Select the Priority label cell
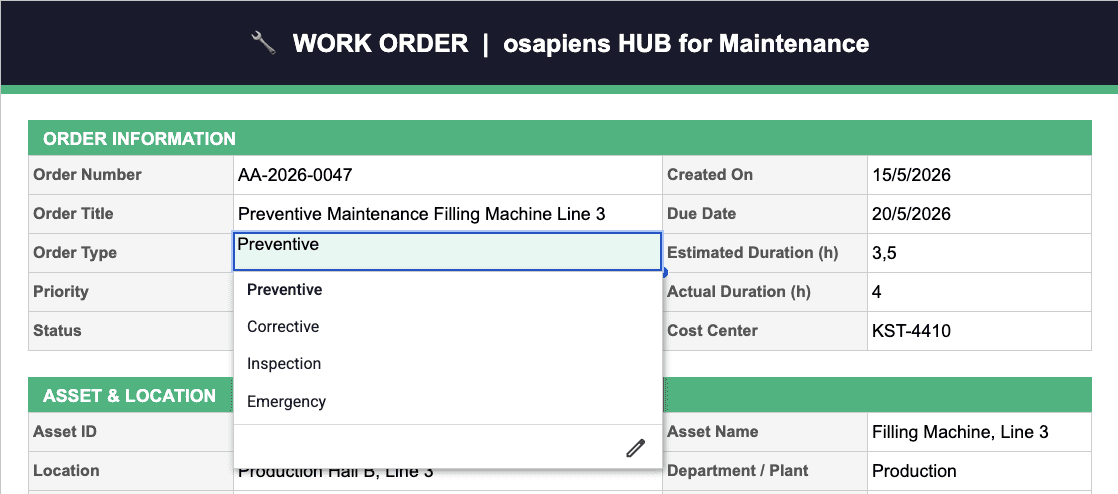 point(130,292)
